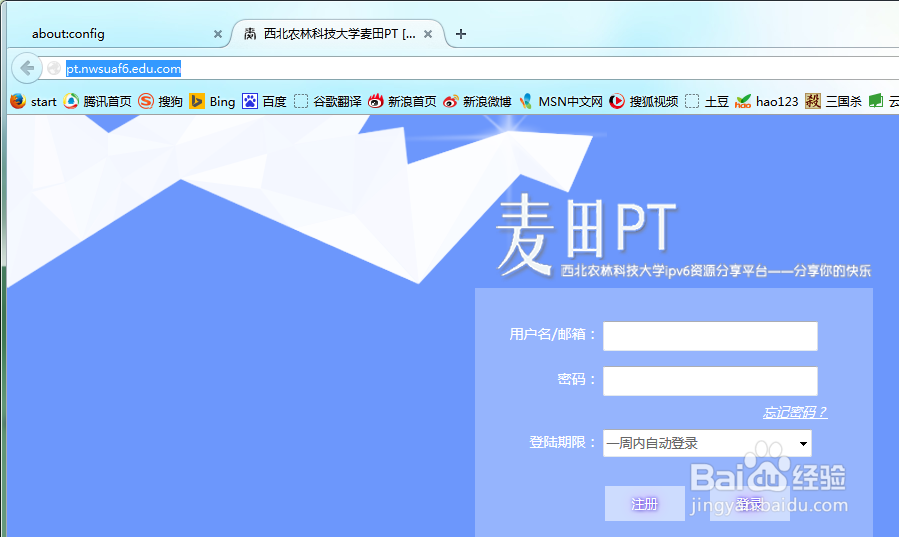Screen dimensions: 899x537
Task: Focus the 密码 password field
Action: click(x=710, y=381)
